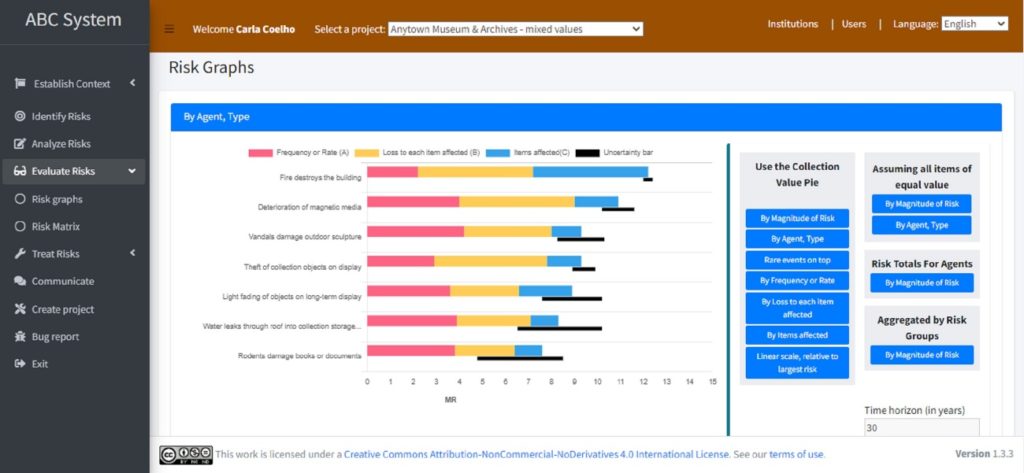Screen dimensions: 1024x473
Task: Open the Institutions menu item
Action: 792,24
